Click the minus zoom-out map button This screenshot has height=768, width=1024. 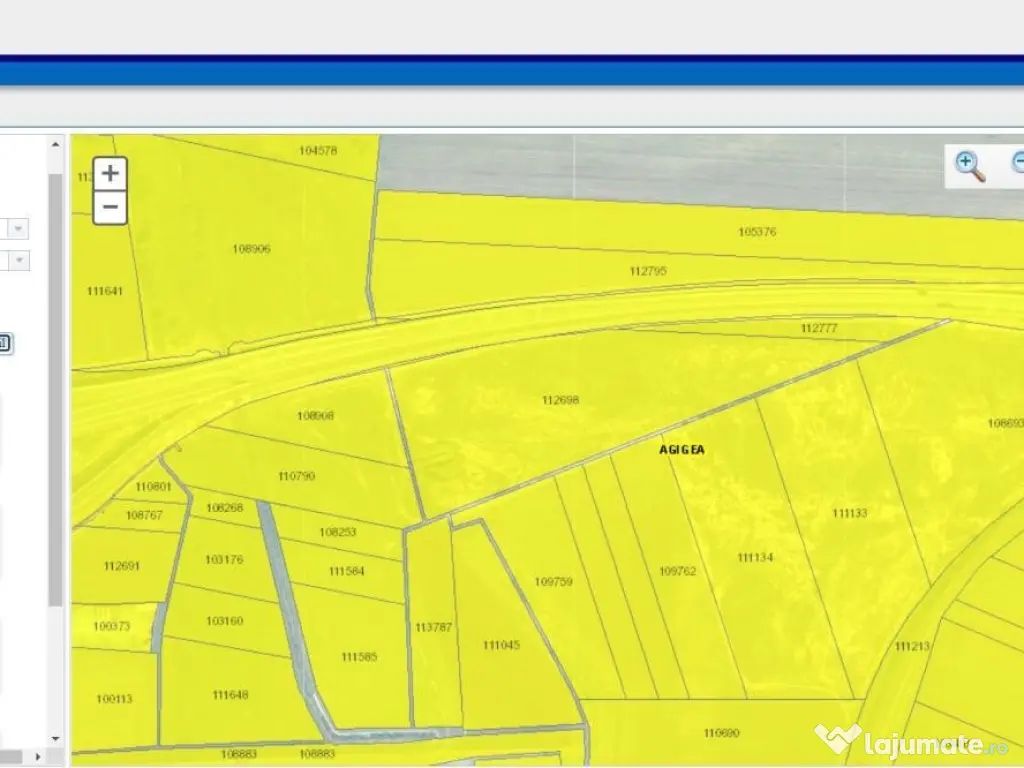[x=110, y=208]
